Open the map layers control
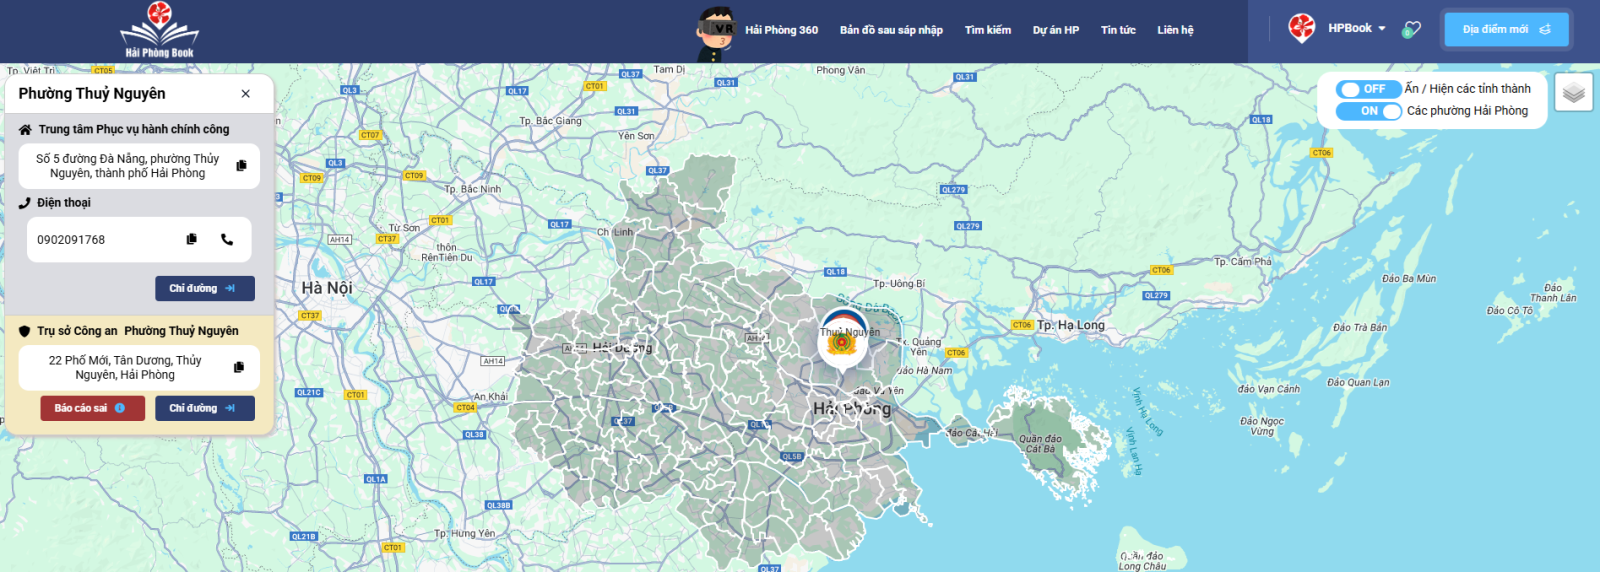 pyautogui.click(x=1573, y=93)
